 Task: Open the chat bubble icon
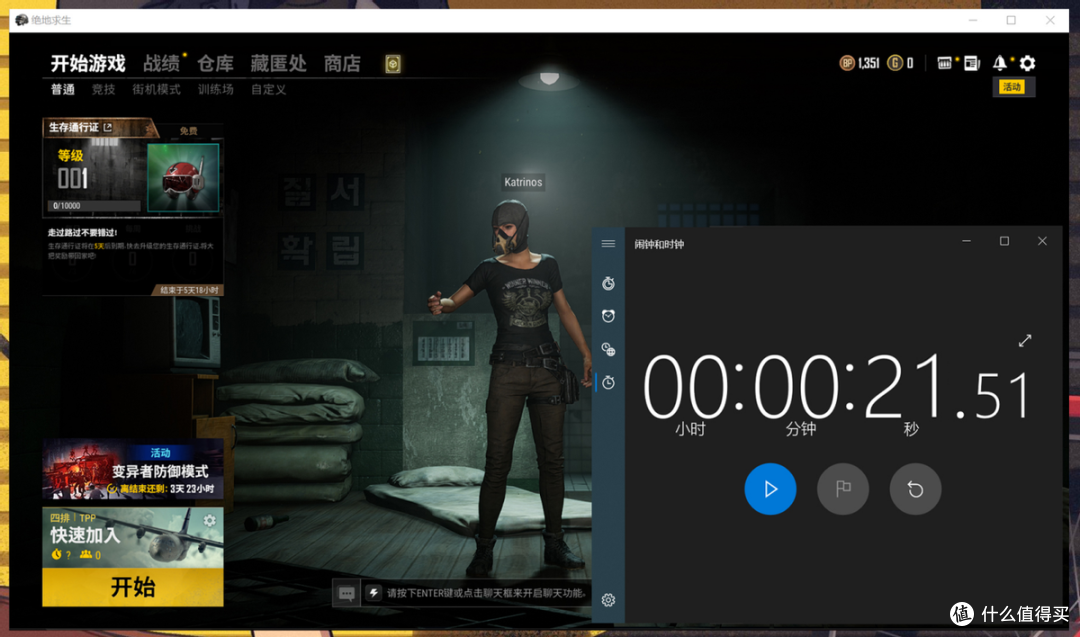pyautogui.click(x=346, y=593)
